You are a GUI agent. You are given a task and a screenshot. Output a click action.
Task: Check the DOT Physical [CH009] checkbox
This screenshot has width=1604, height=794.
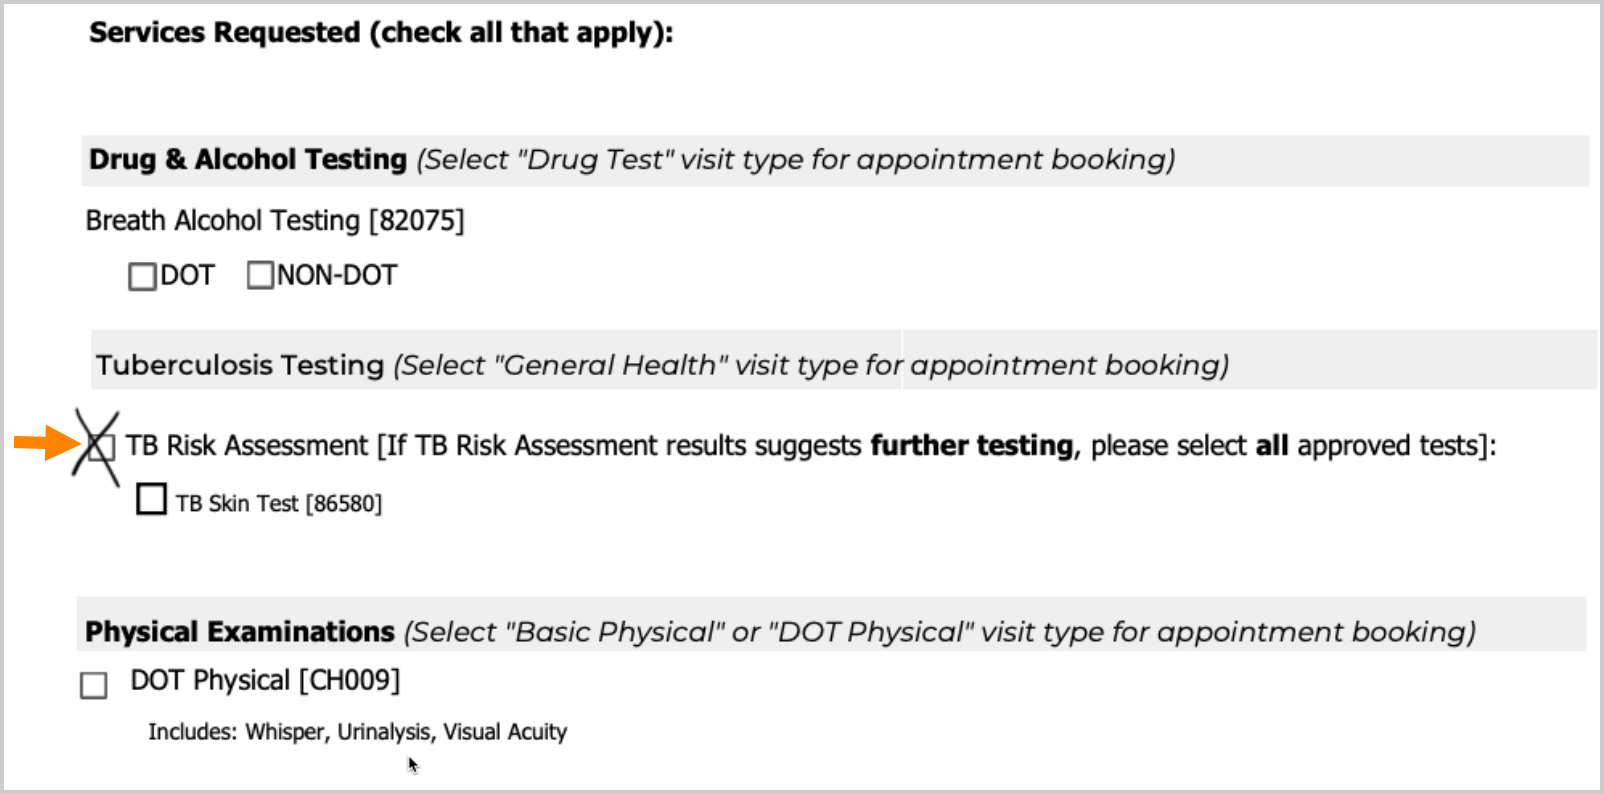94,685
